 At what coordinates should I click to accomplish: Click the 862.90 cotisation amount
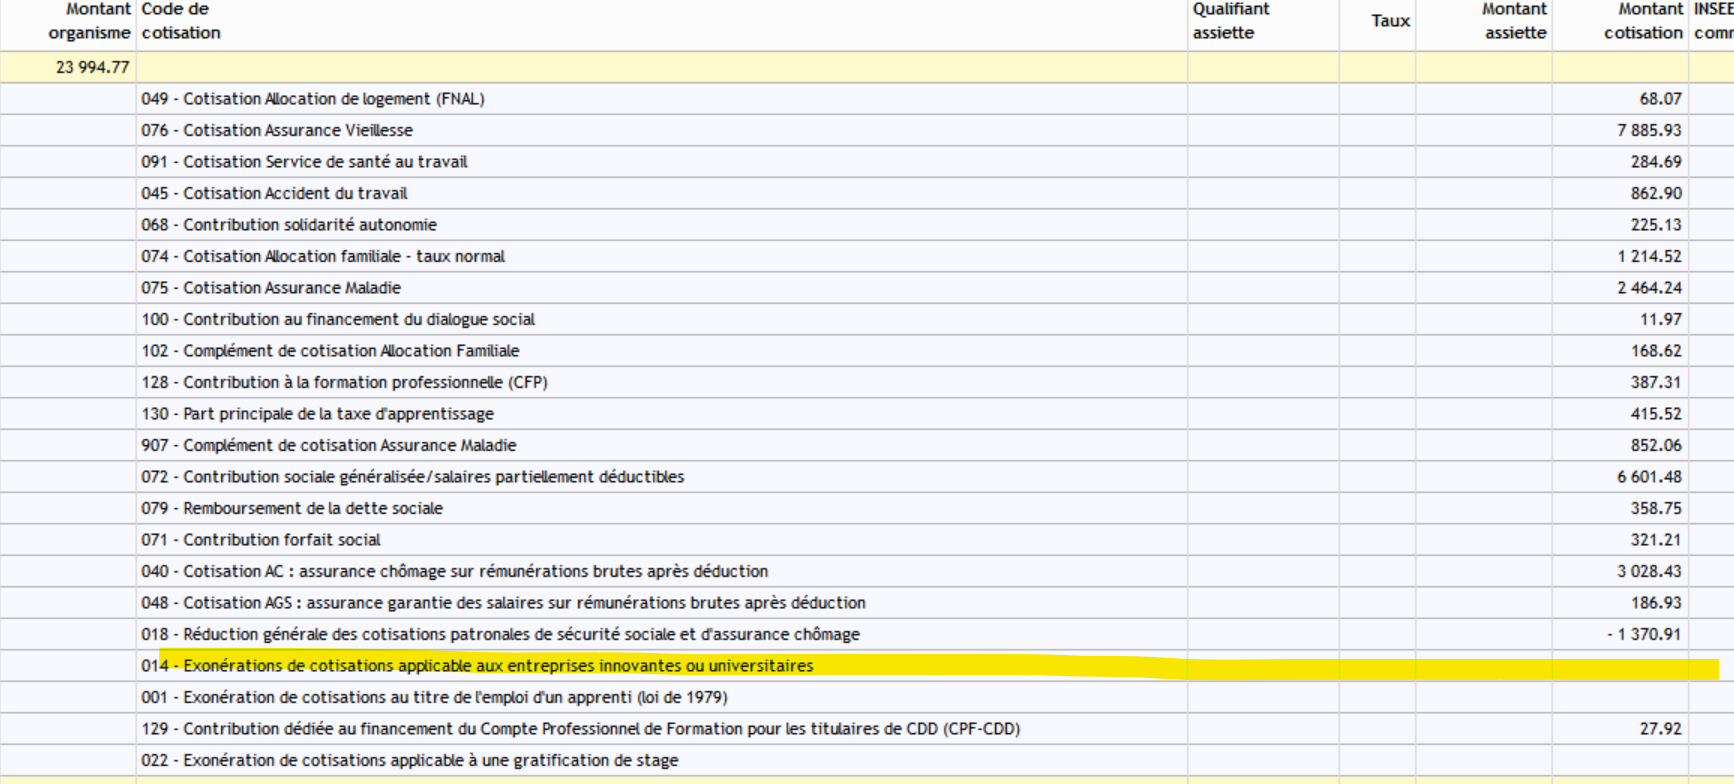tap(1656, 193)
